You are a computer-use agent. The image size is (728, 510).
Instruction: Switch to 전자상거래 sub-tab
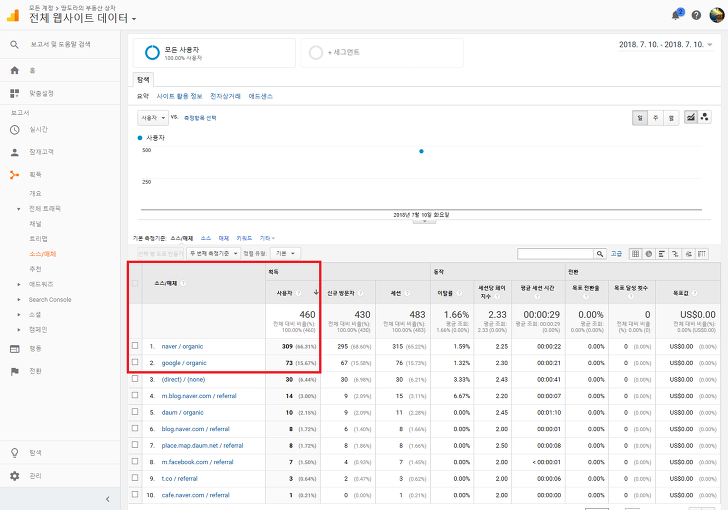pos(225,96)
